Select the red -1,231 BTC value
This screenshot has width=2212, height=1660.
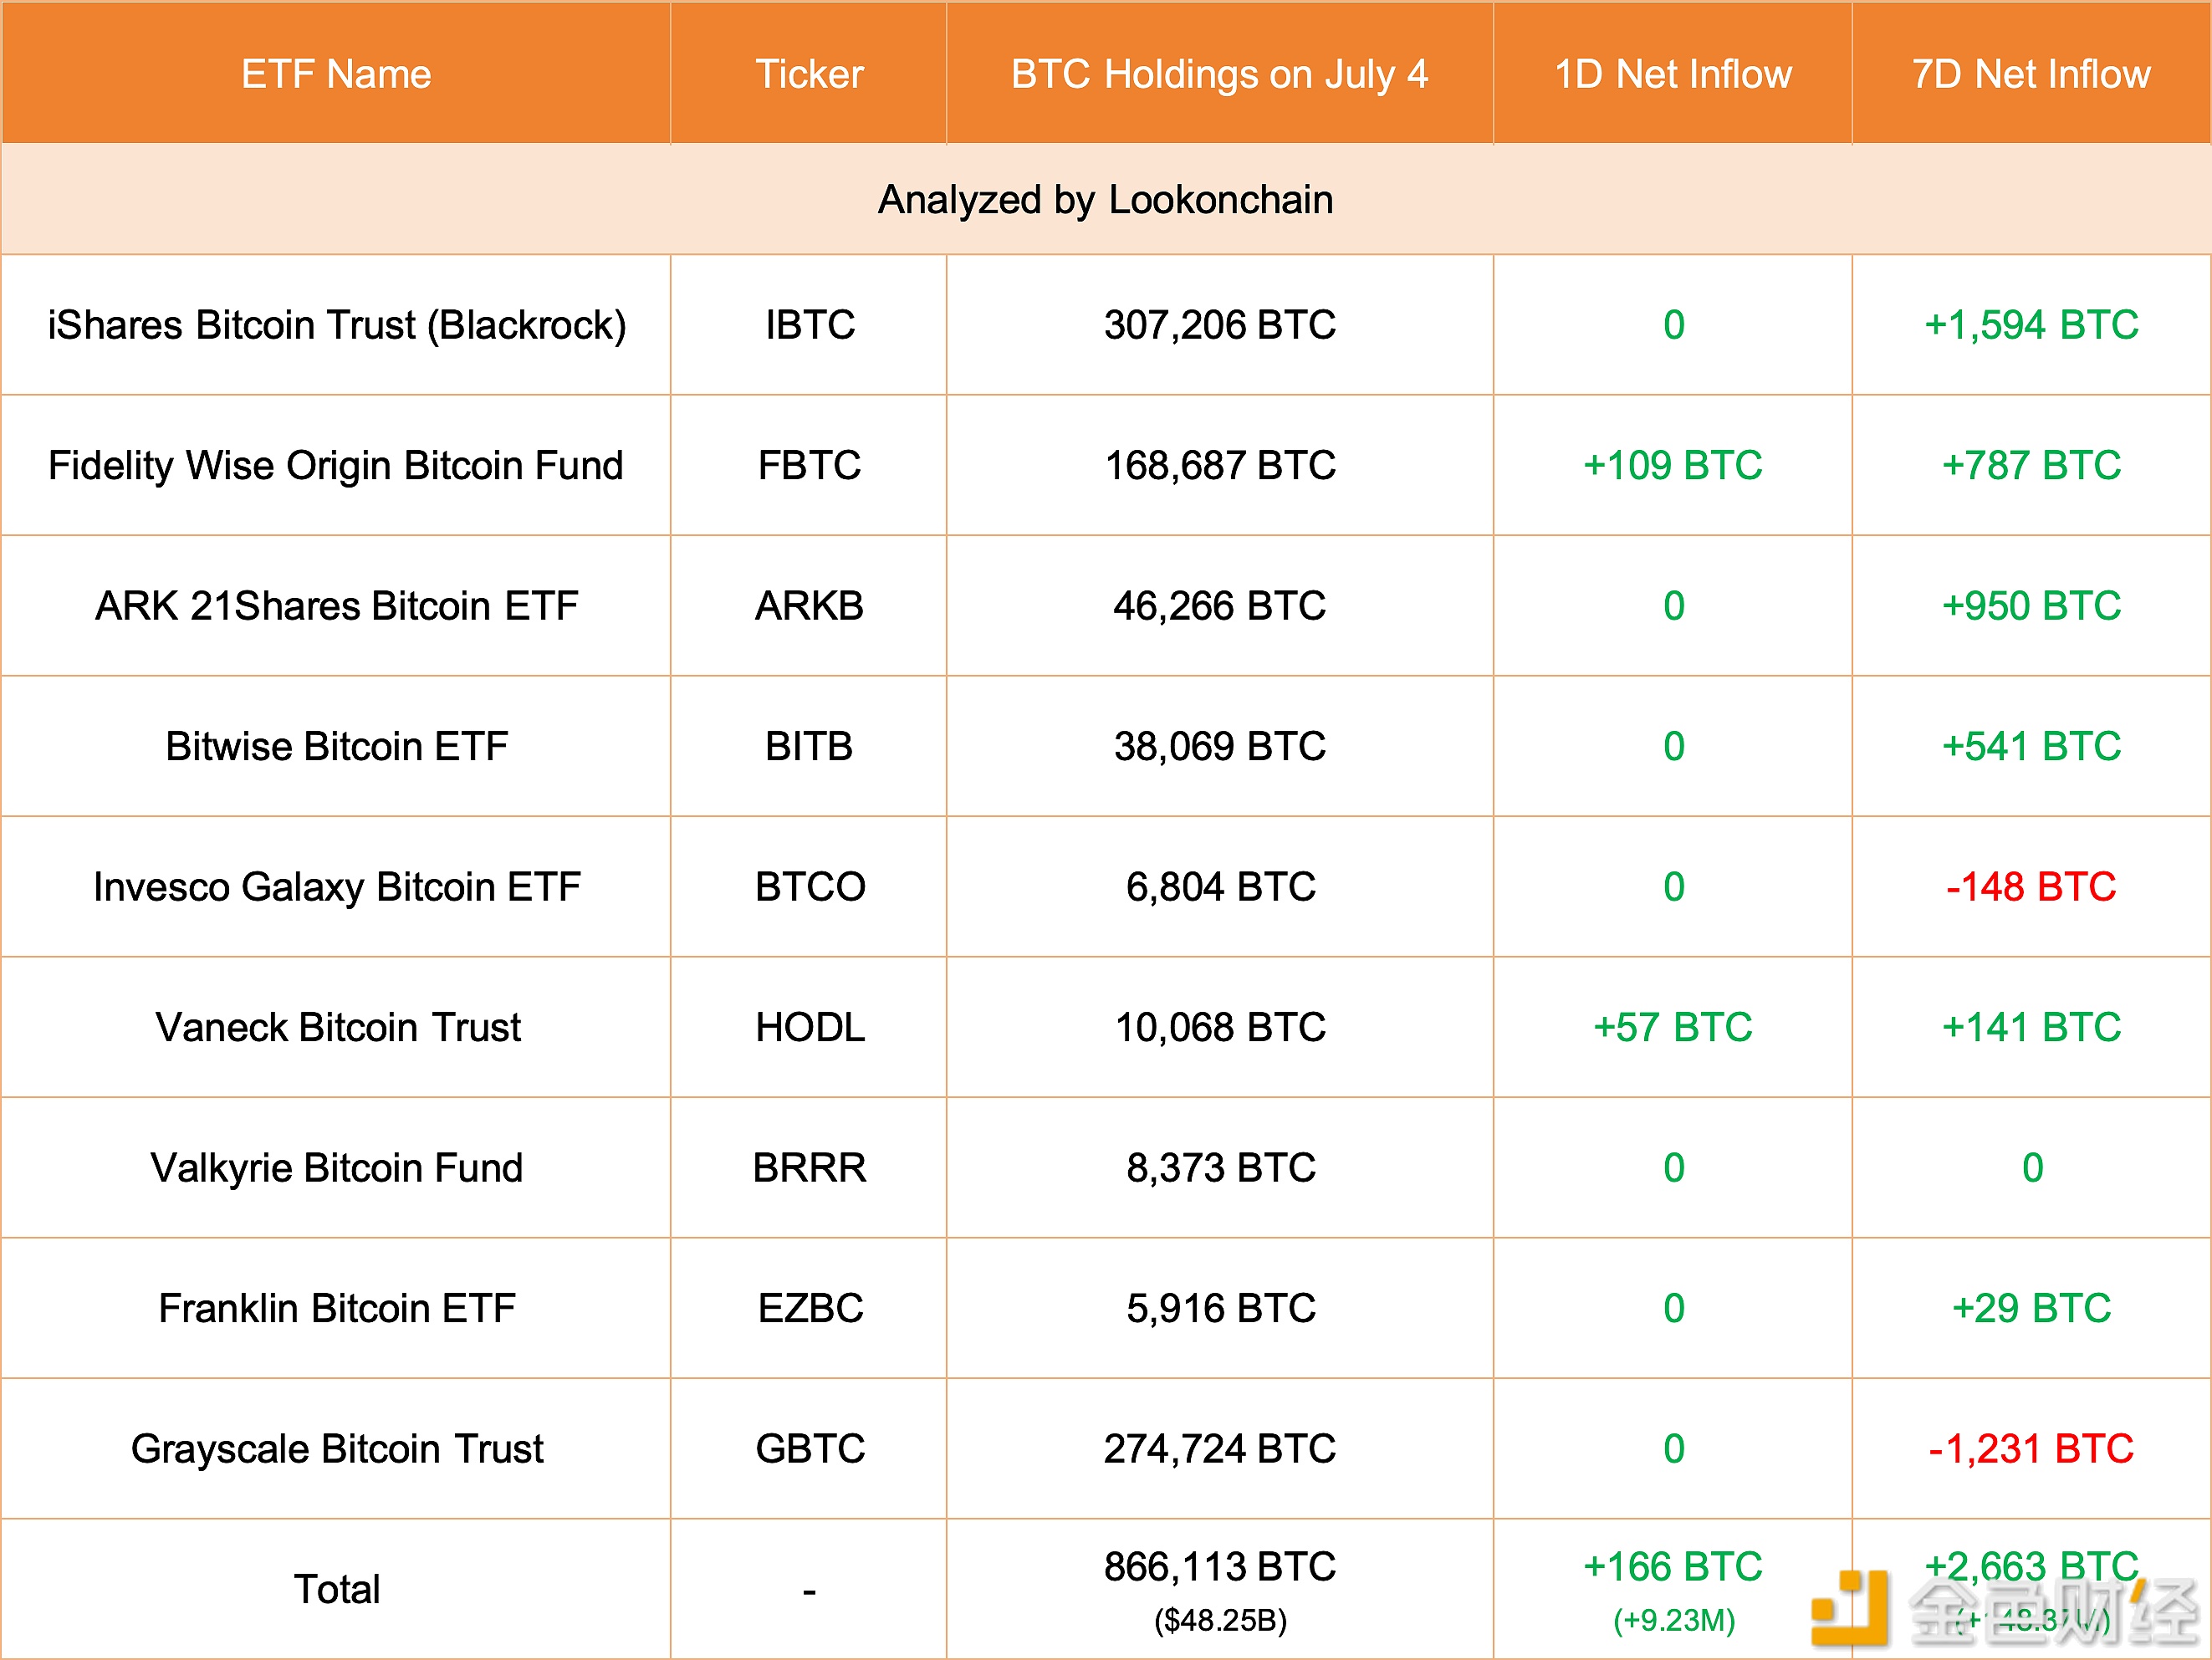[x=2031, y=1449]
